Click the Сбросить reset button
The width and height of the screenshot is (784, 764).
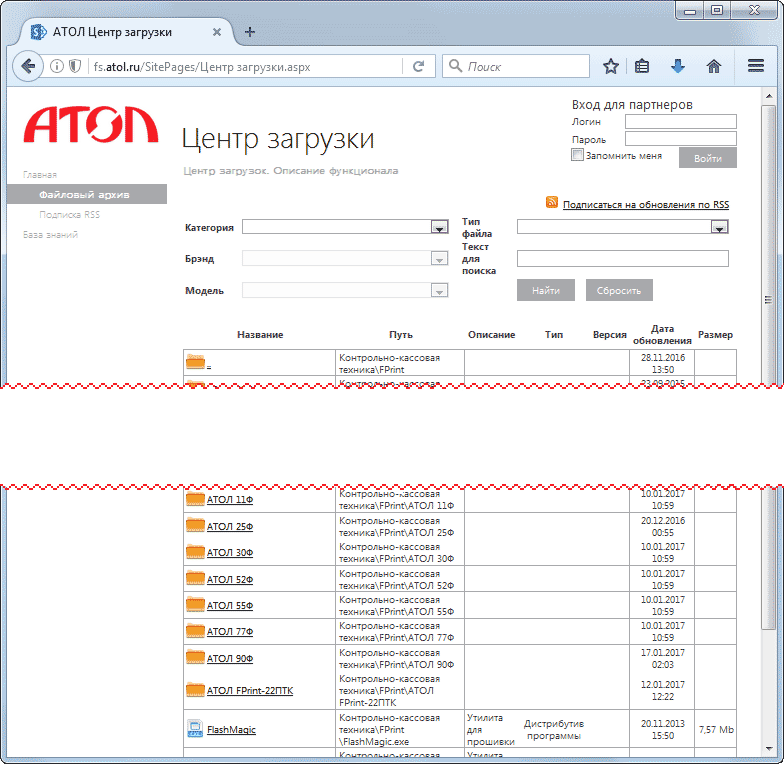coord(619,290)
